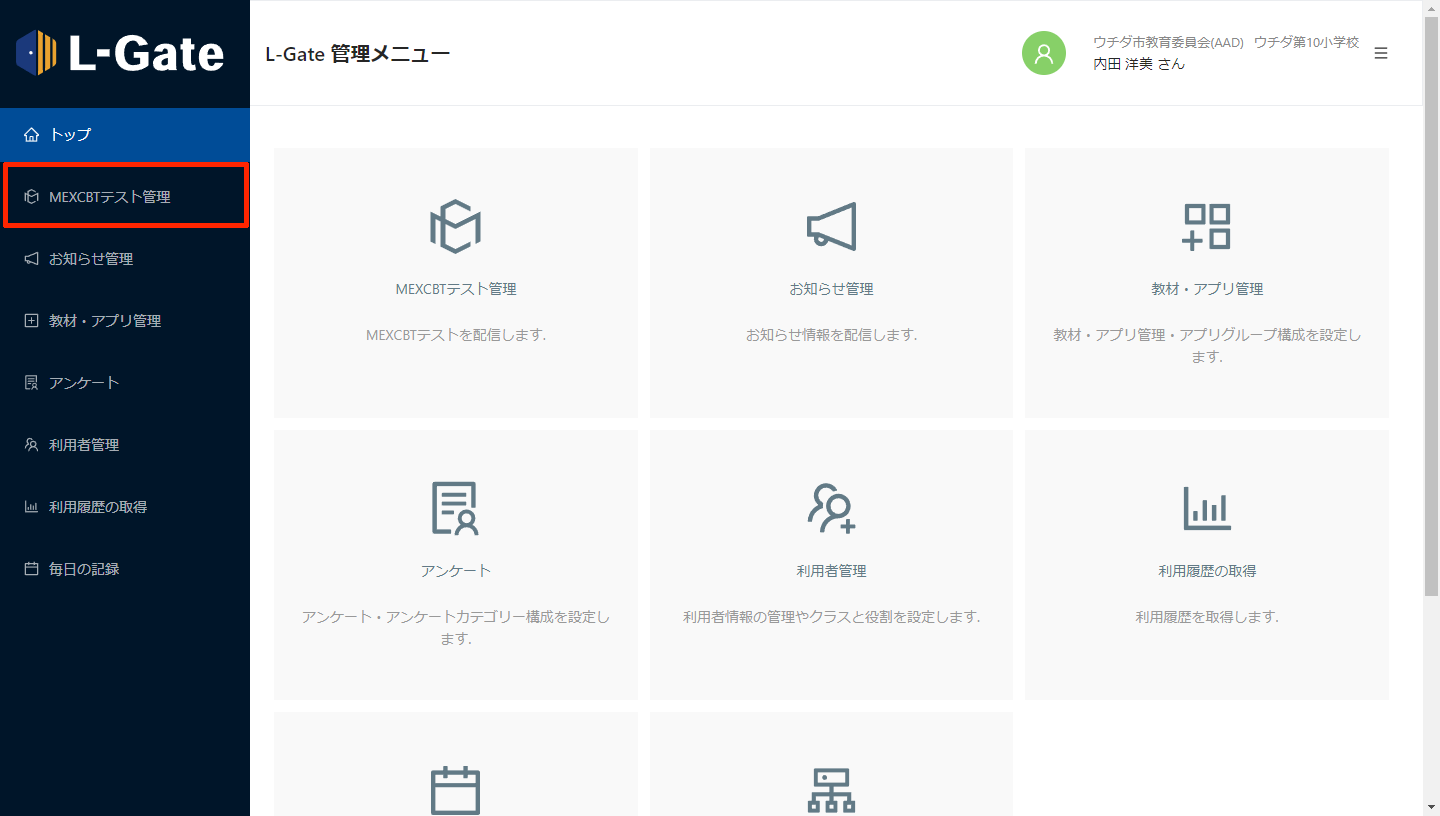Click the large megaphone icon in お知らせ管理 card
Screen dimensions: 1440x816
click(832, 226)
